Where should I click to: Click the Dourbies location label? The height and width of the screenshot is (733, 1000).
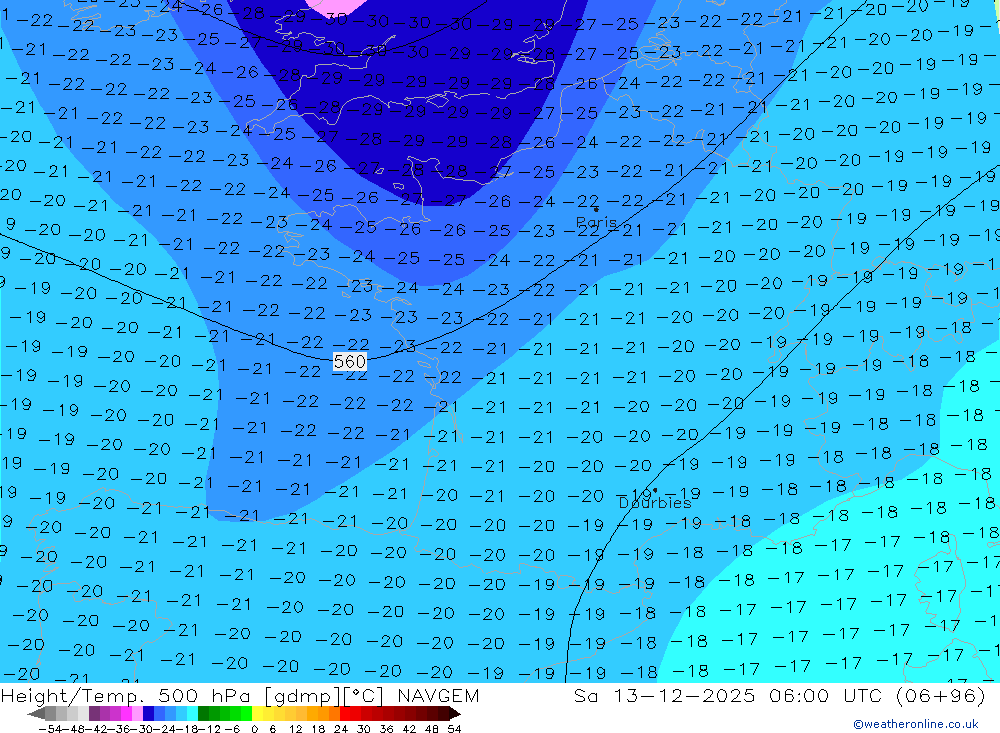[655, 503]
